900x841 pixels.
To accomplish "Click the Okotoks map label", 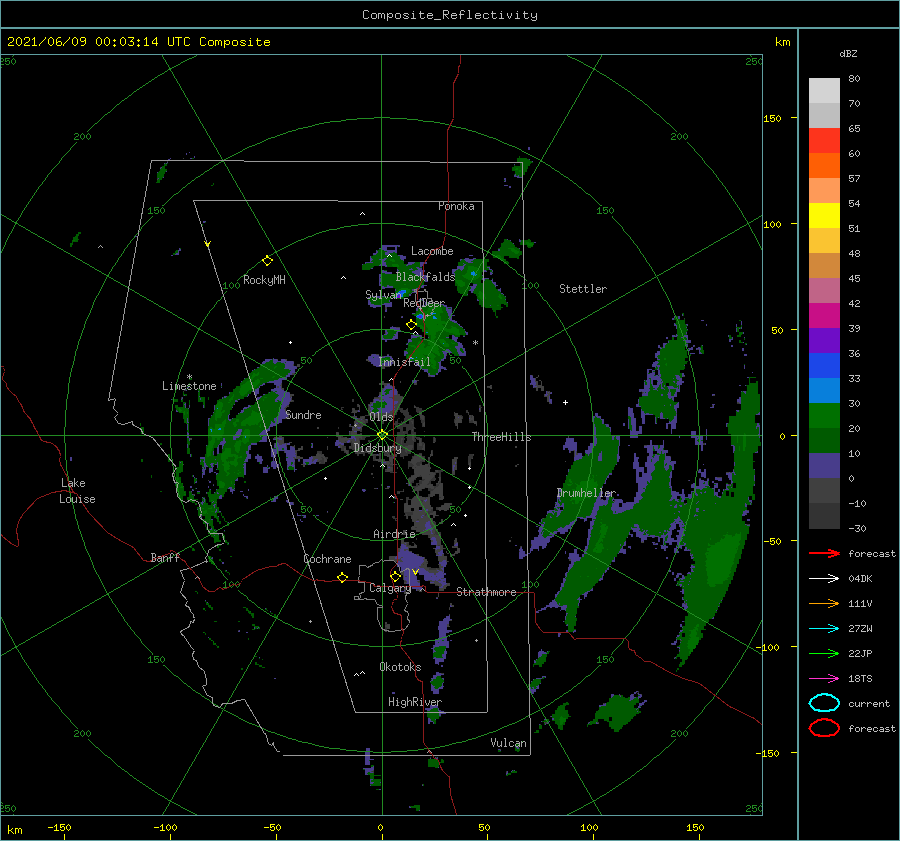I will 400,667.
